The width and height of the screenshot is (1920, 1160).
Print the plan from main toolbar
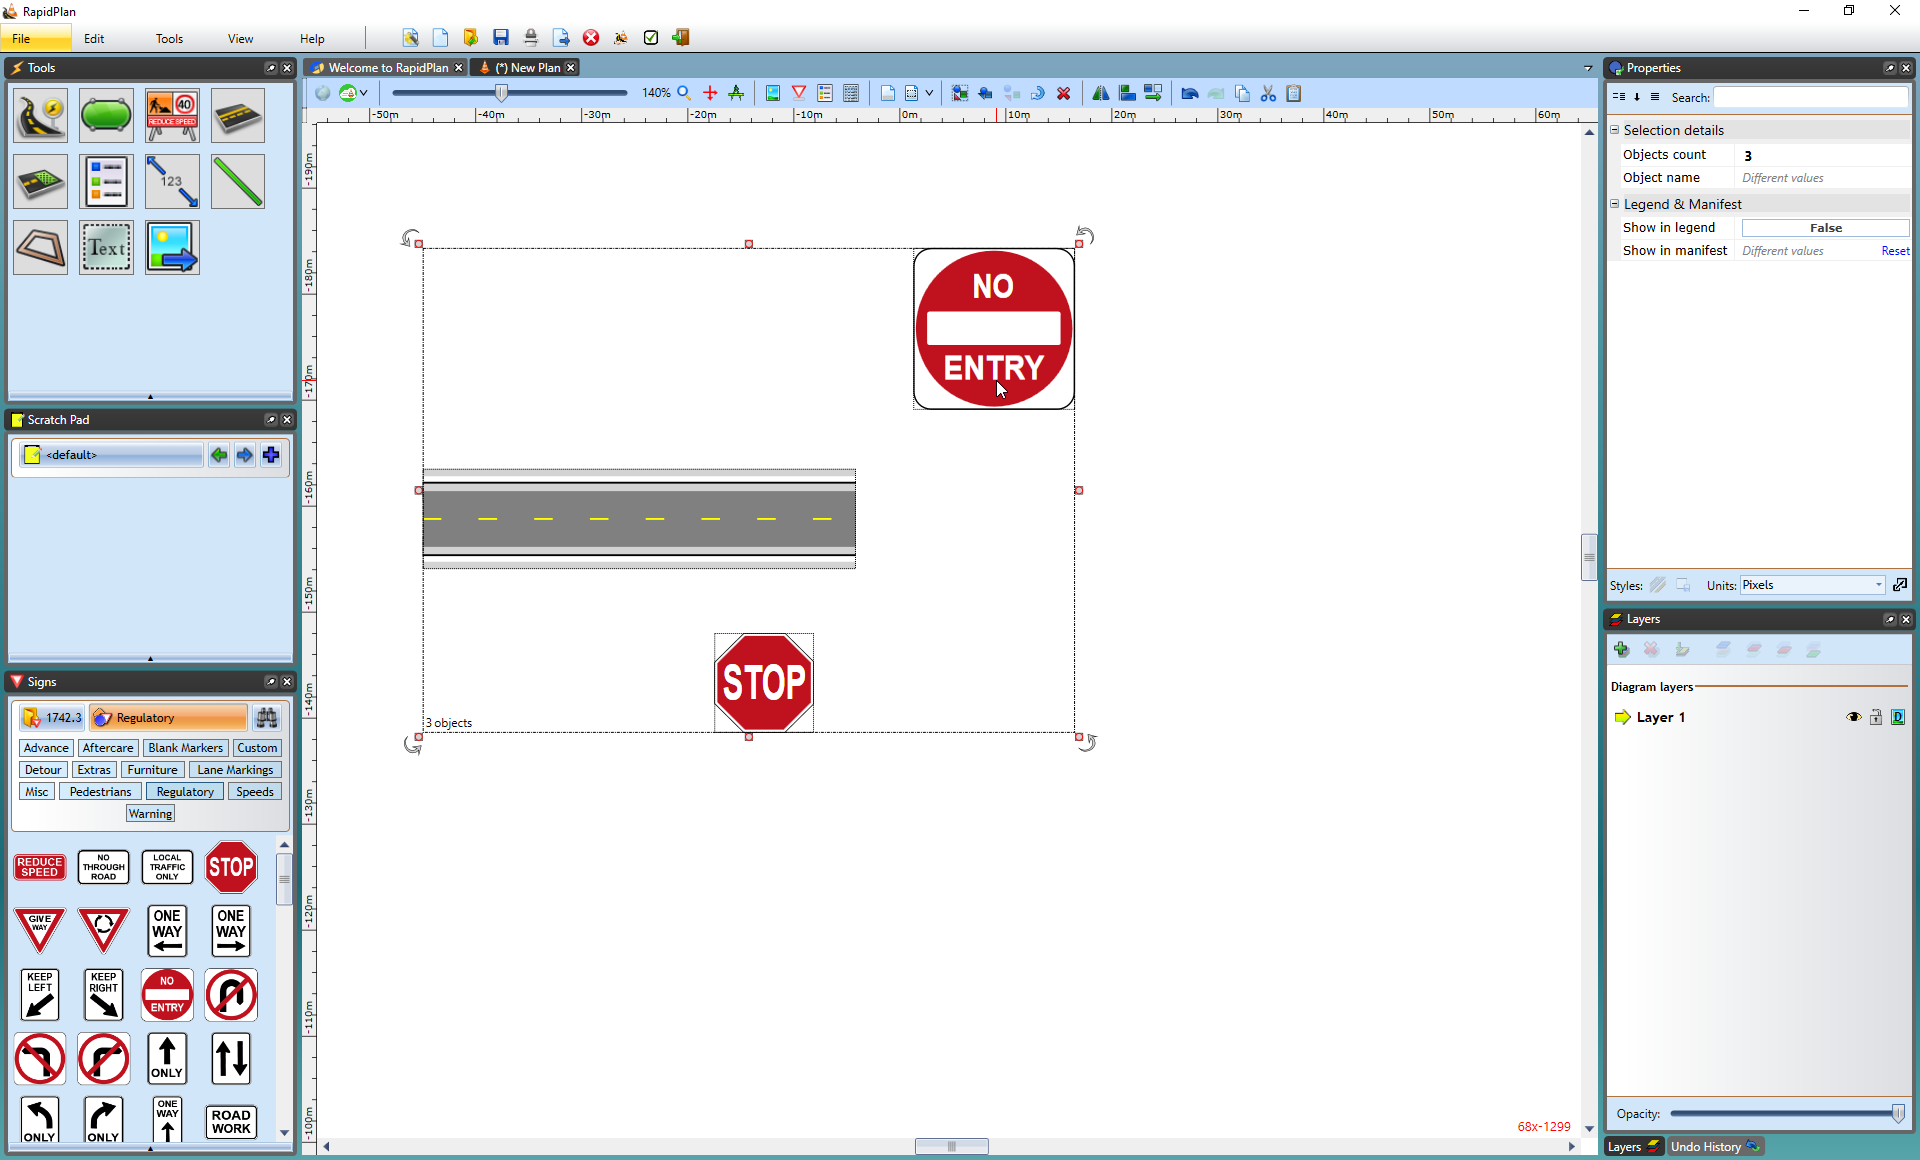pos(531,38)
